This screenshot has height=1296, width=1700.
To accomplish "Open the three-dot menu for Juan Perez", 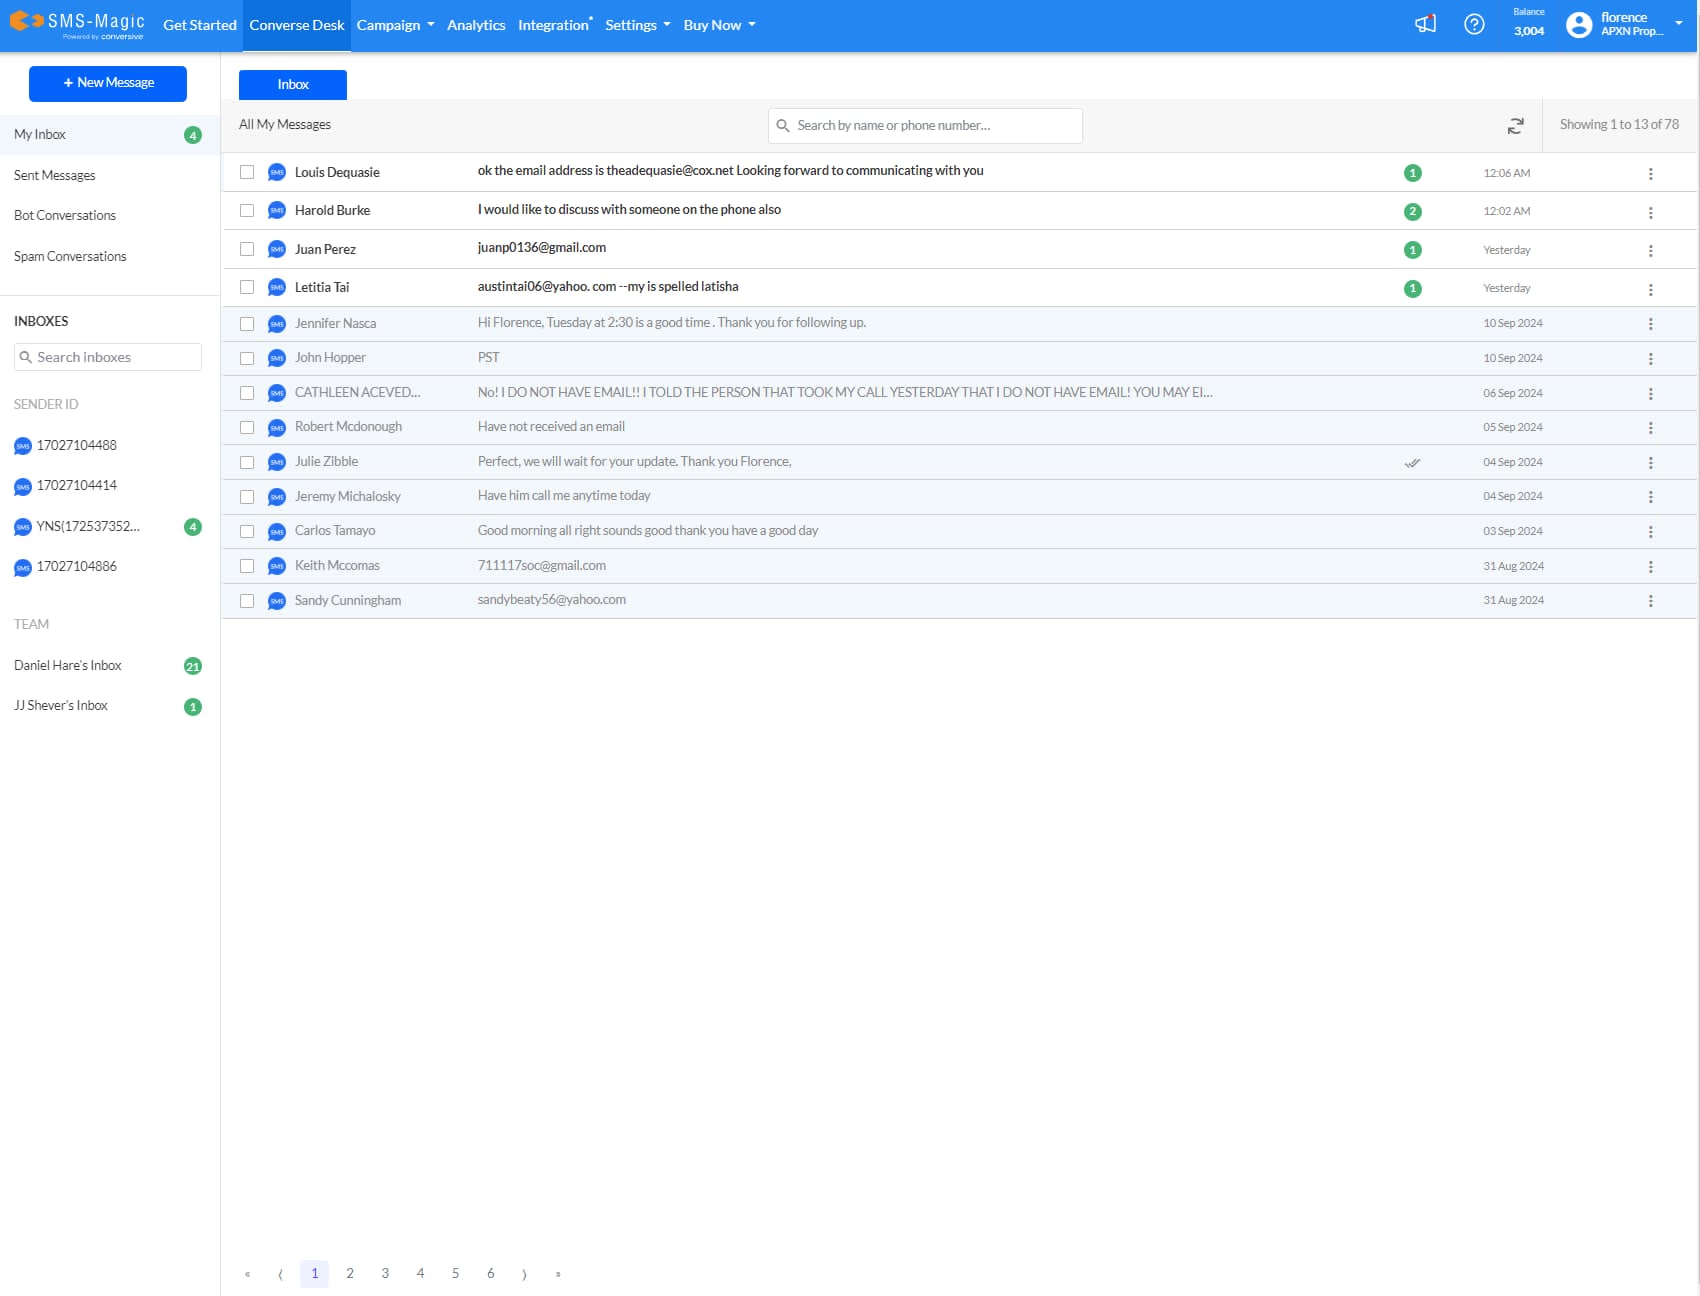I will pos(1650,251).
